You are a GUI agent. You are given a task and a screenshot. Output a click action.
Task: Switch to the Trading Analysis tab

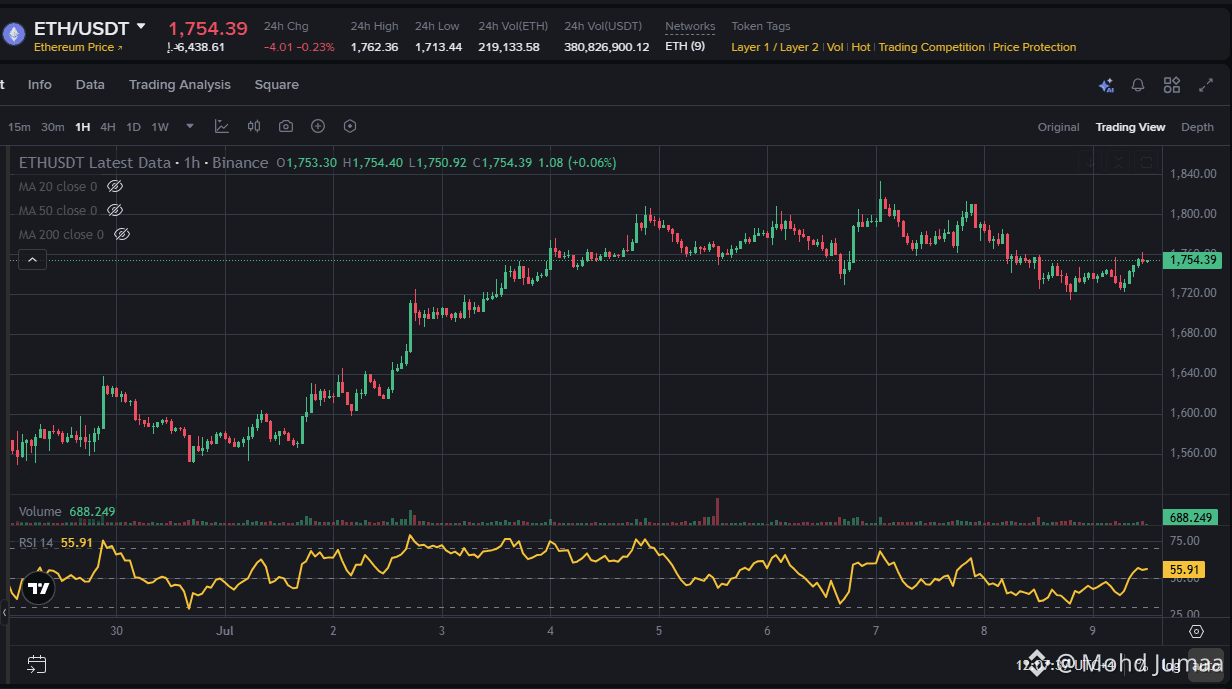[x=180, y=85]
